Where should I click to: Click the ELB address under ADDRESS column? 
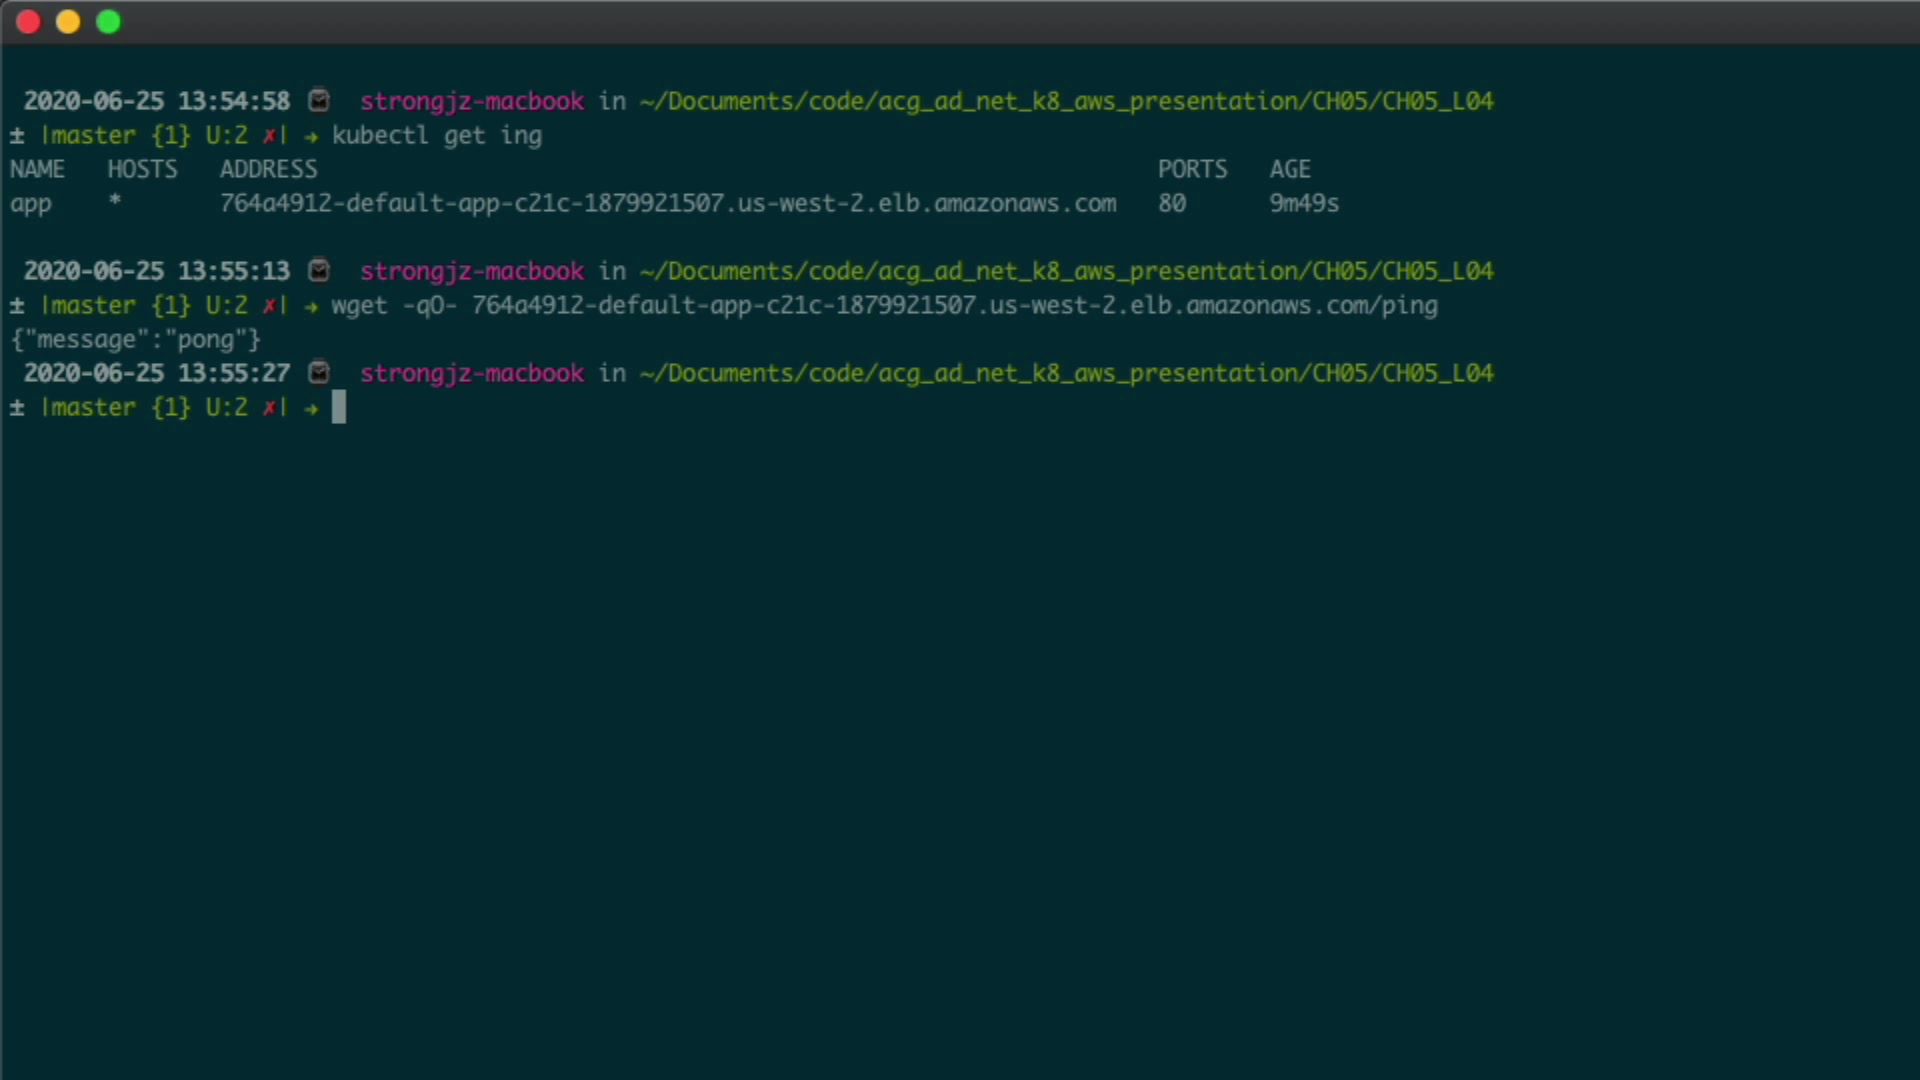667,204
